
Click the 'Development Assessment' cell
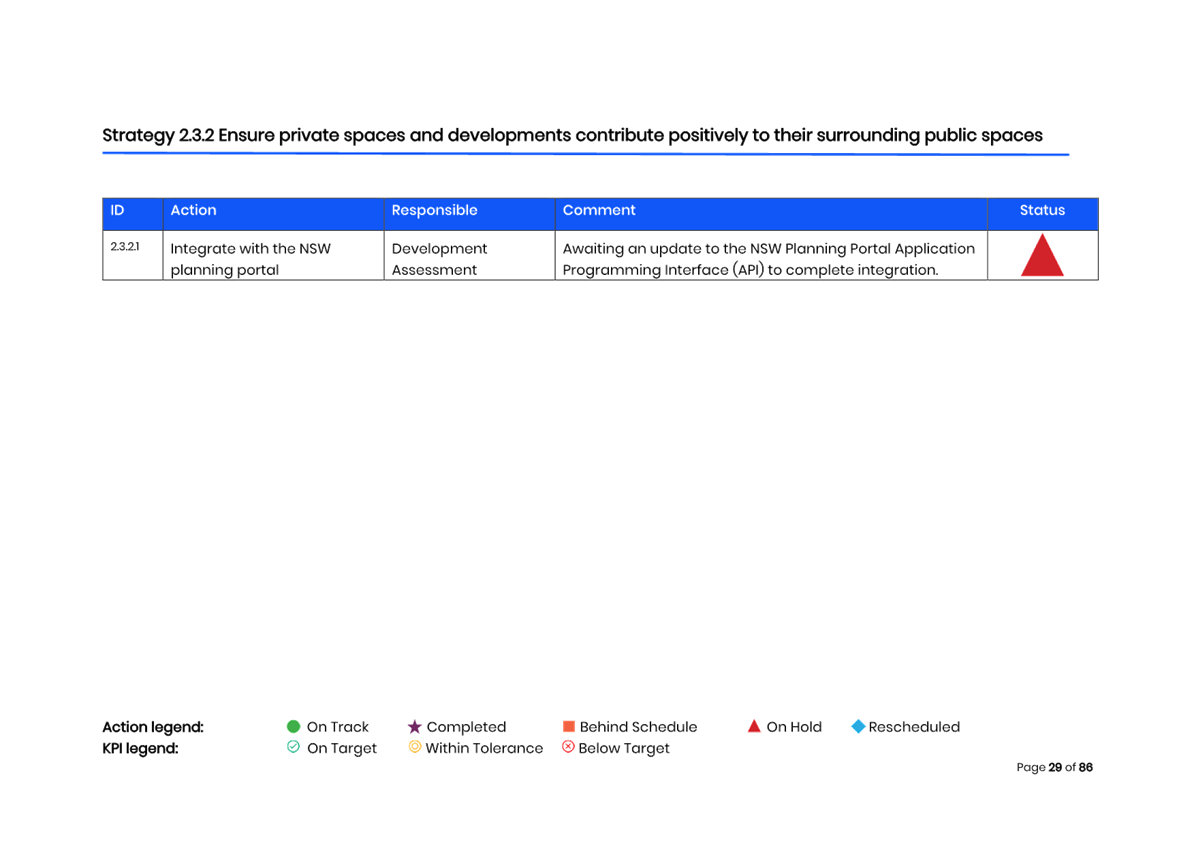point(469,255)
